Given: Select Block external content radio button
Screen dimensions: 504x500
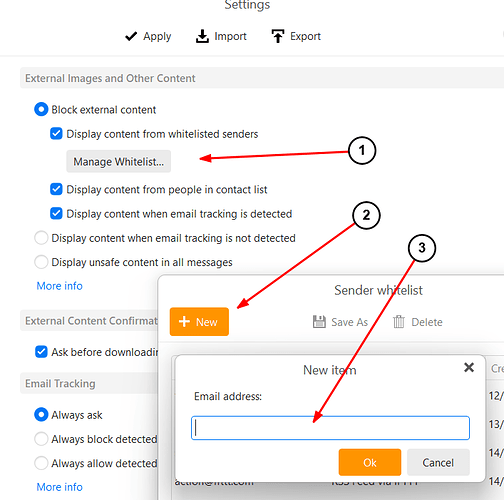Looking at the screenshot, I should [41, 109].
